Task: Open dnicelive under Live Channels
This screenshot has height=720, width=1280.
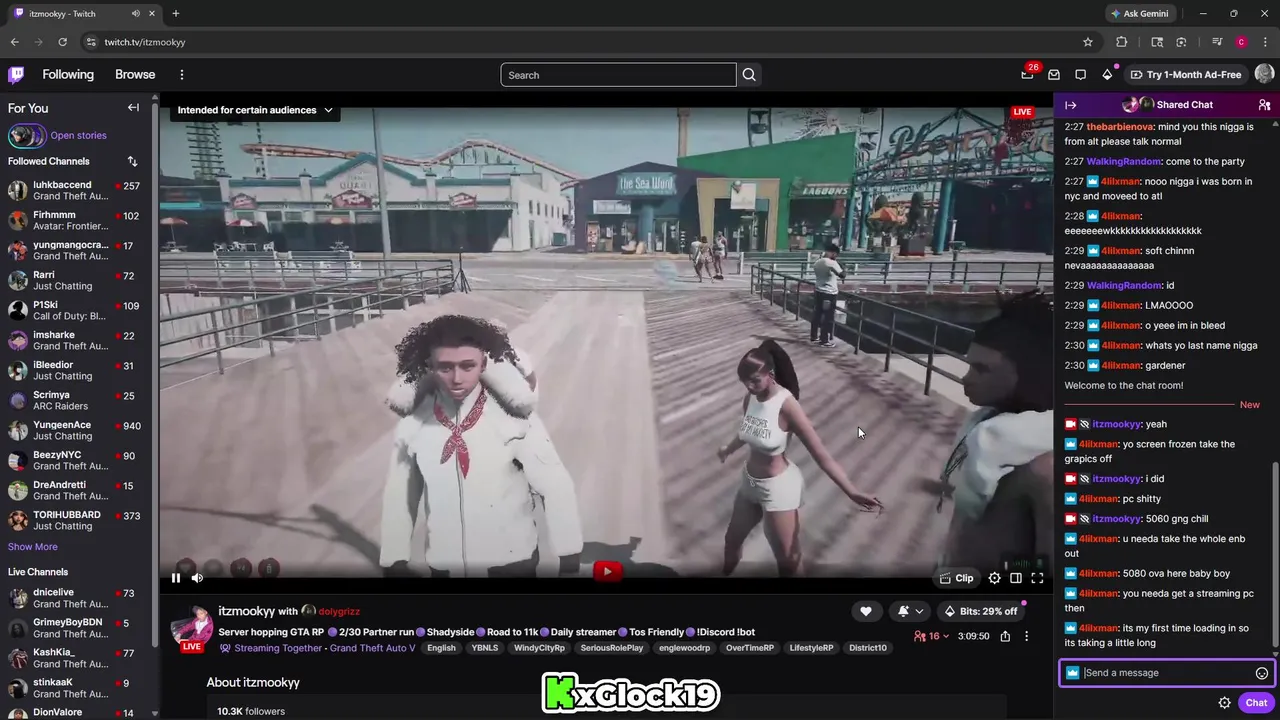Action: tap(75, 598)
